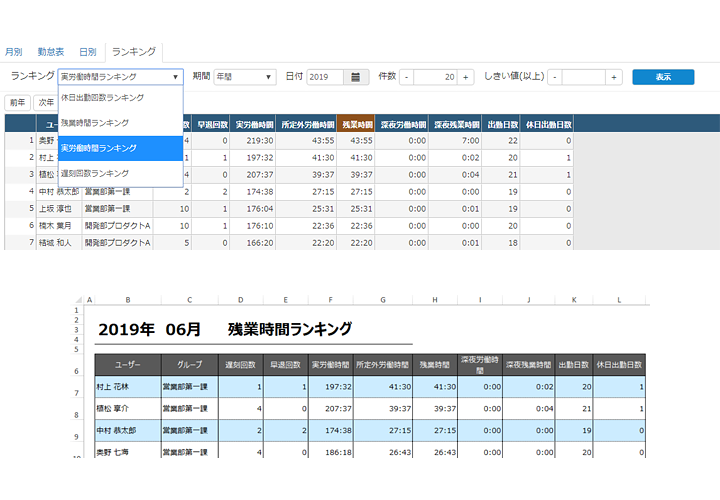Screen dimensions: 720x500
Task: Click the 186:18 cell in the spreadsheet
Action: click(331, 452)
